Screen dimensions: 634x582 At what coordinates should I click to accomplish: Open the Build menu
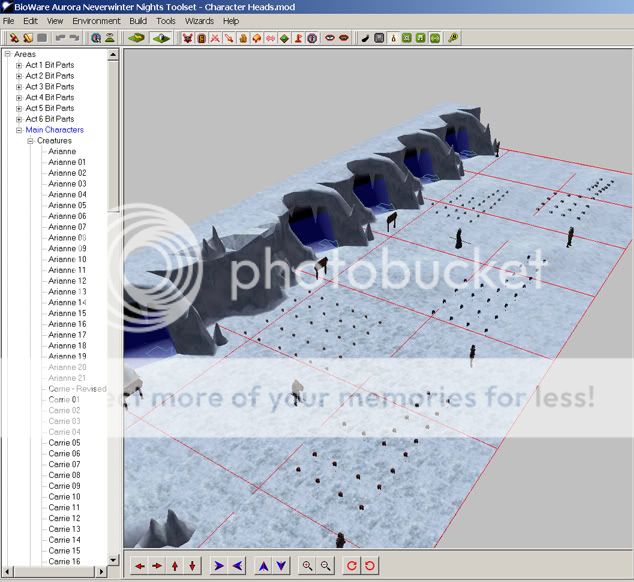[x=138, y=21]
